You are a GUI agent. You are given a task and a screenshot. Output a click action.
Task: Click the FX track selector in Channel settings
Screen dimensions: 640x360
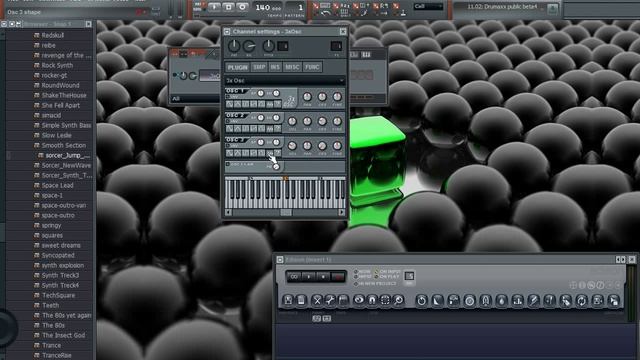click(x=336, y=46)
